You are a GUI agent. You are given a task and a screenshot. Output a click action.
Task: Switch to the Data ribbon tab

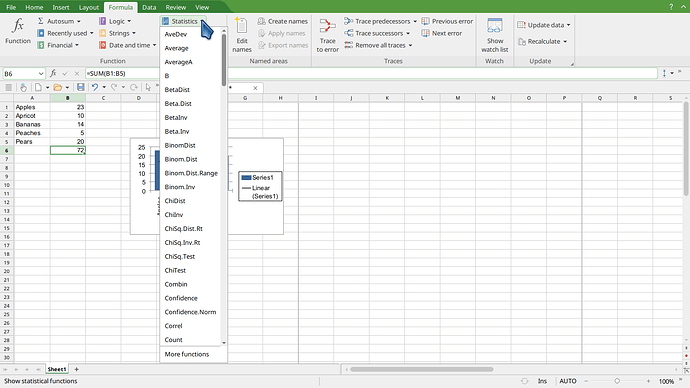tap(149, 7)
